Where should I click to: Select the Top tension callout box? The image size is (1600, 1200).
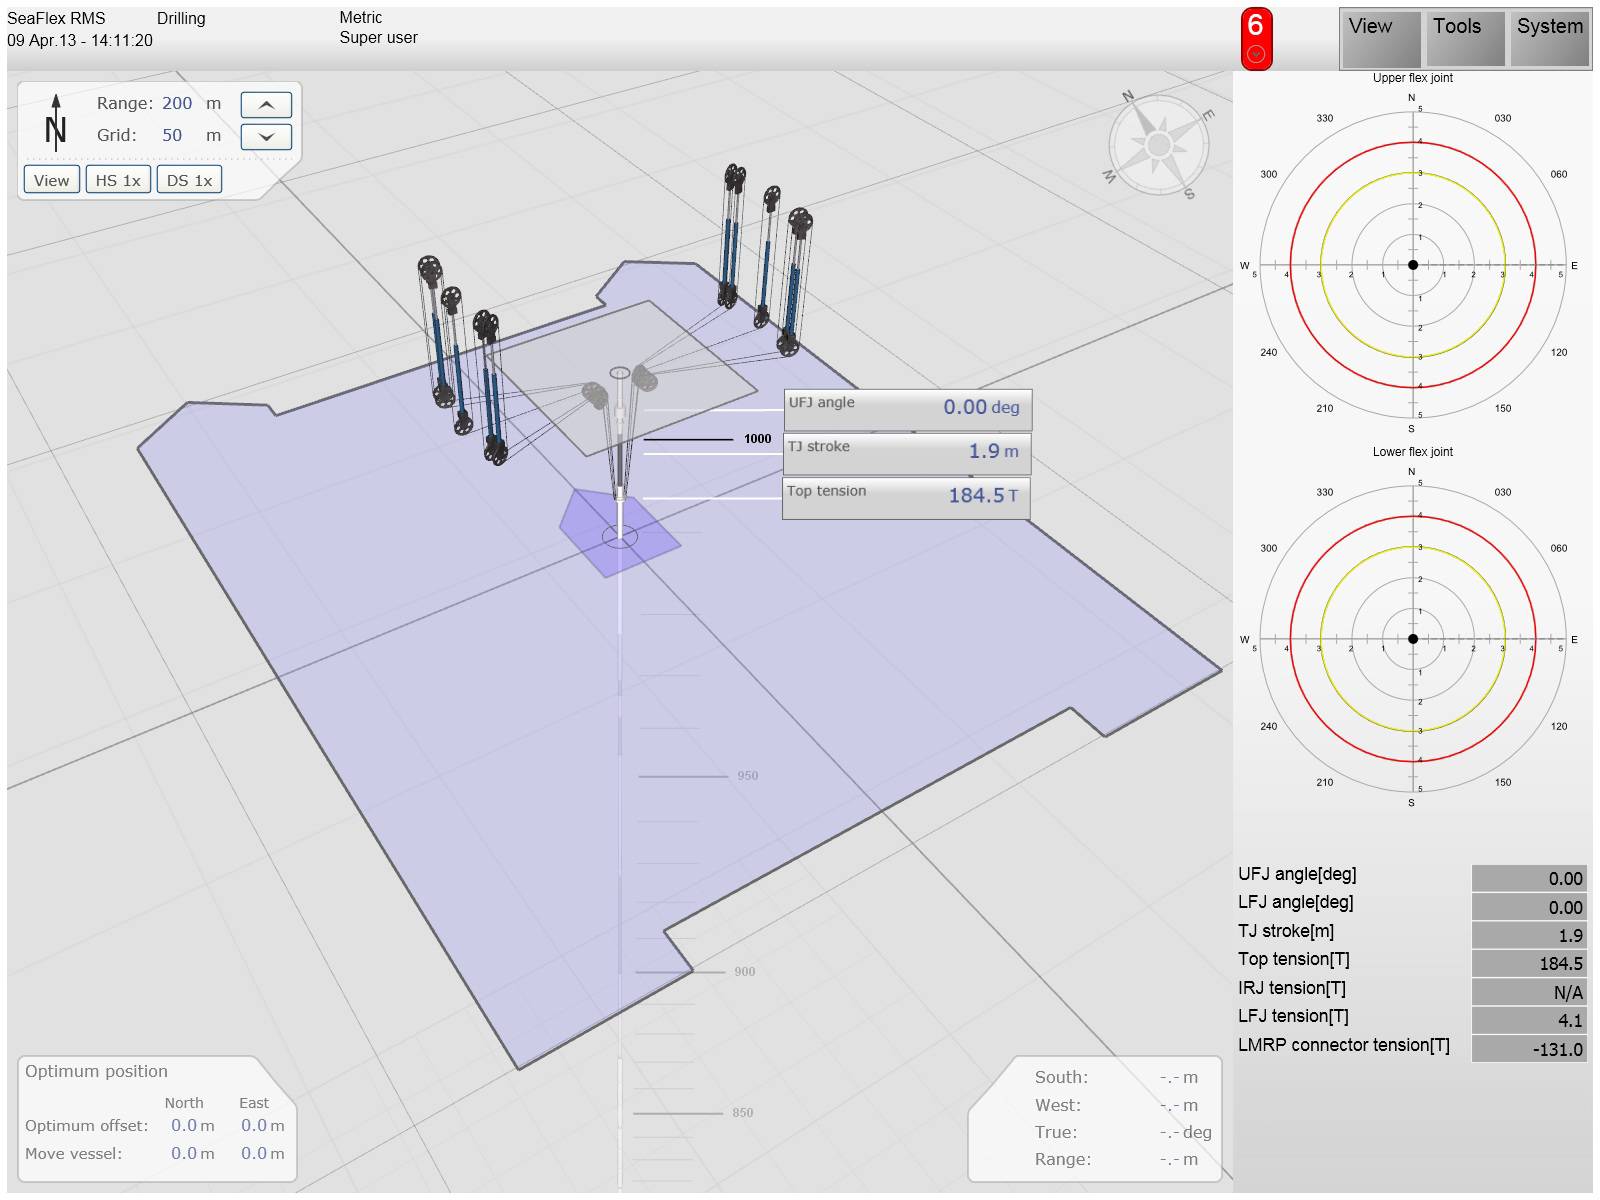906,496
